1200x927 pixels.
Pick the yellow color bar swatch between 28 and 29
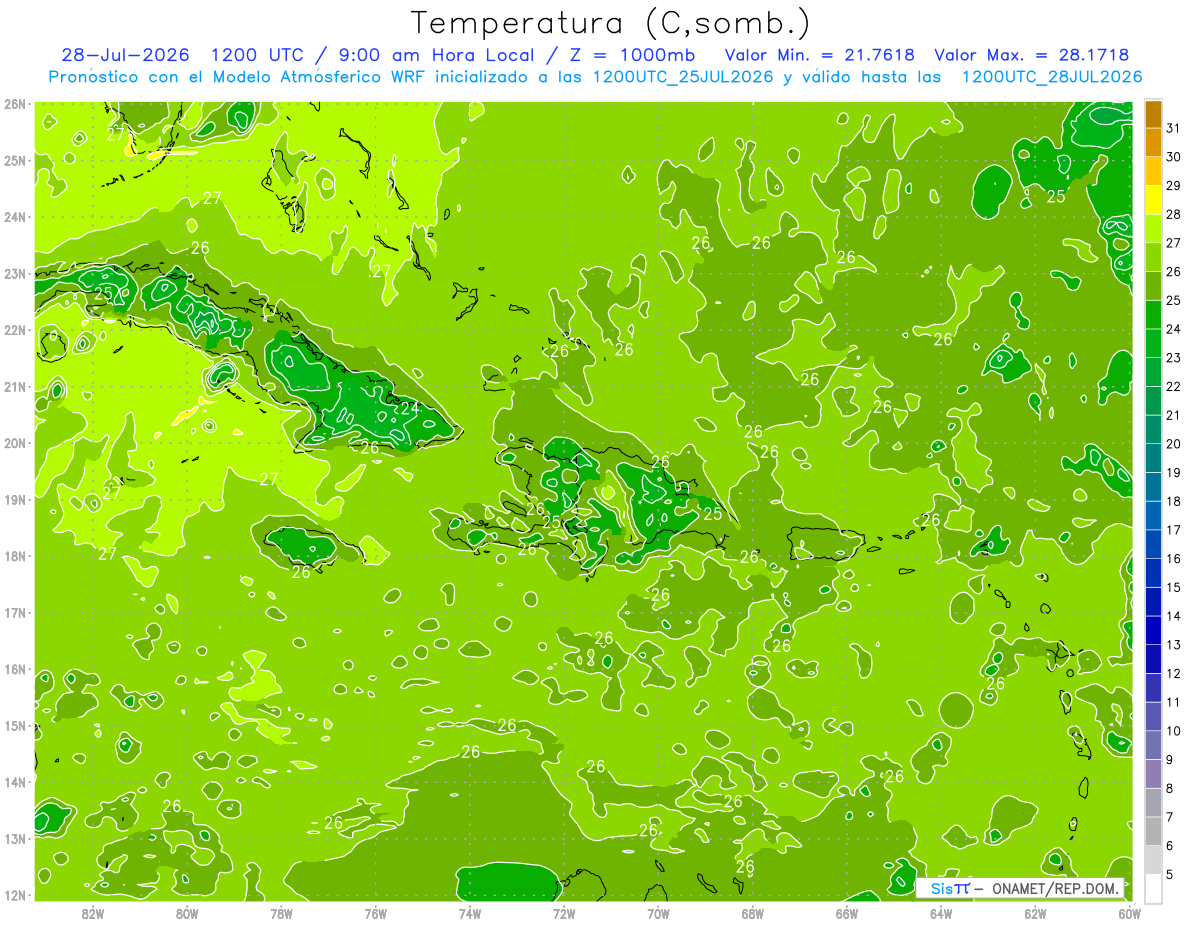point(1153,200)
